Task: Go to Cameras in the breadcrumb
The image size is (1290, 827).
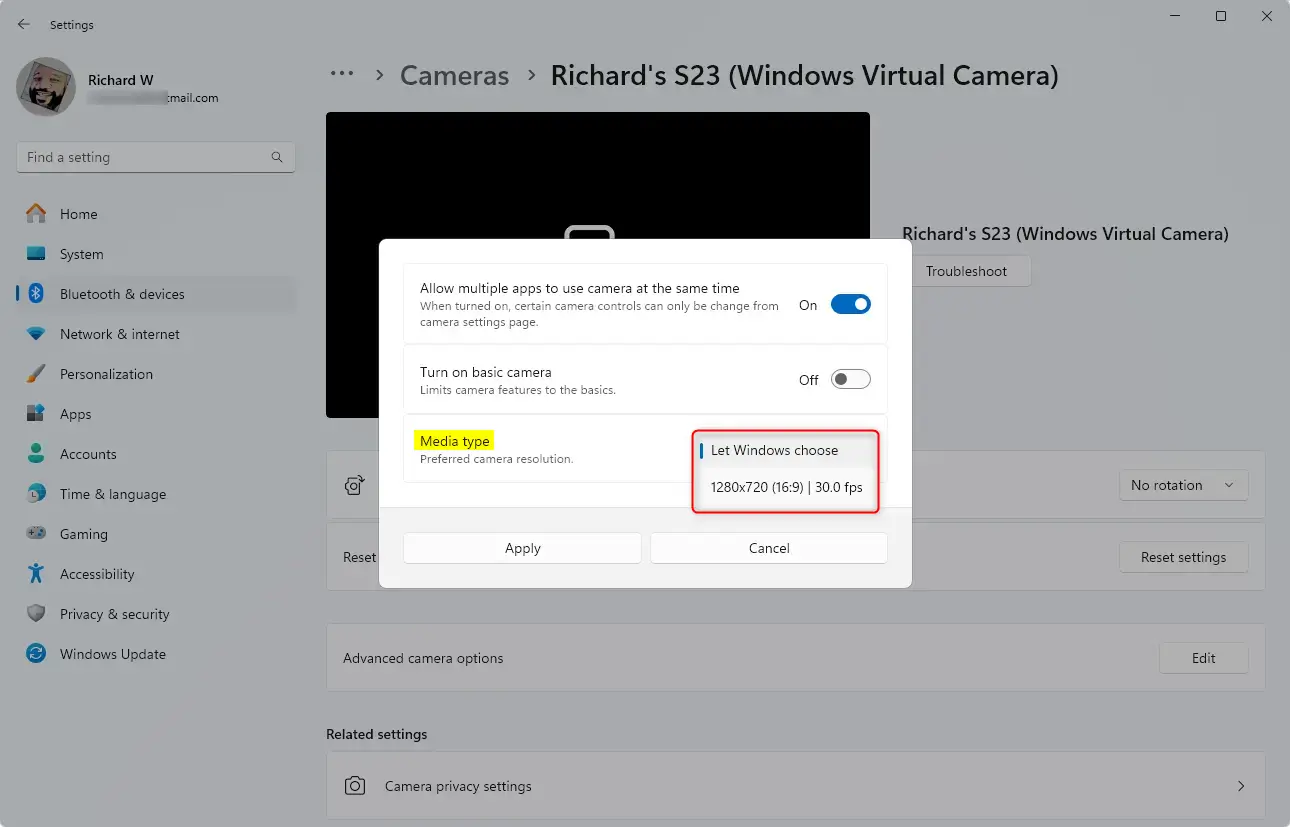Action: point(454,75)
